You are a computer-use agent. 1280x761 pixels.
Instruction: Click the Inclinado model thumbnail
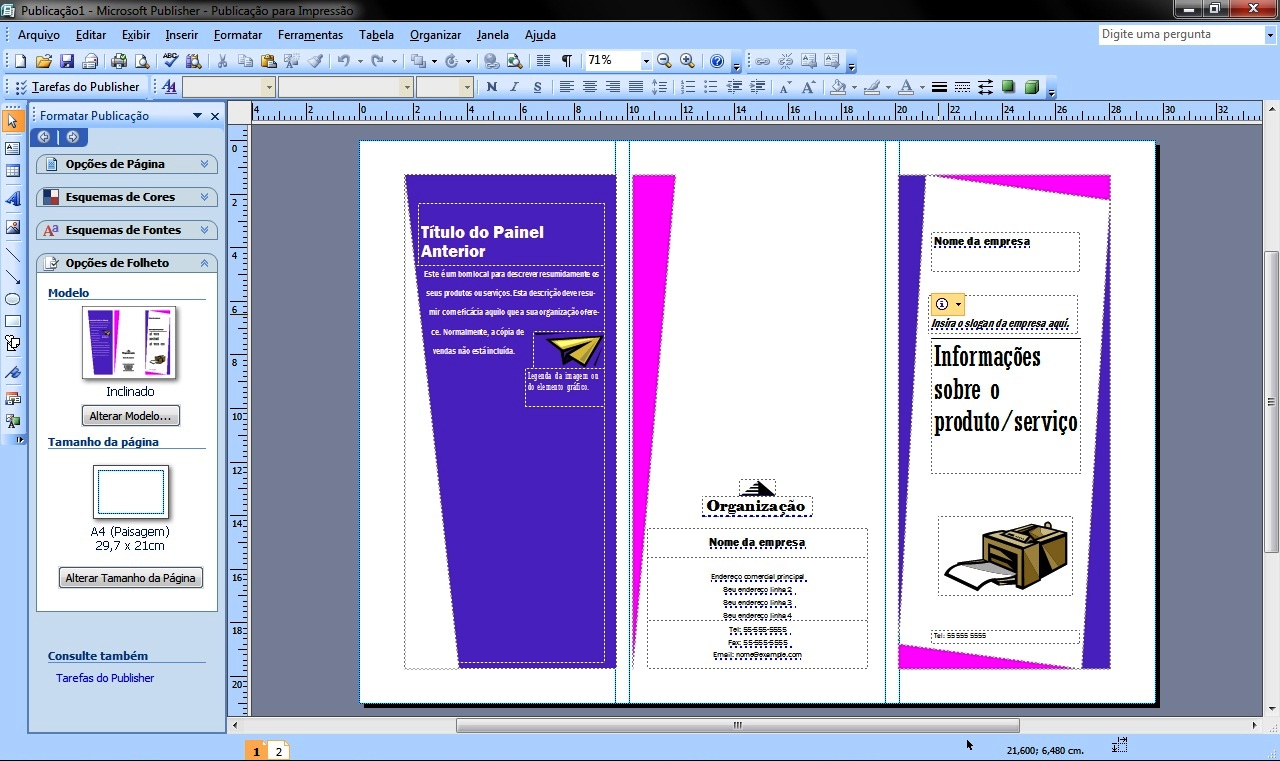129,343
